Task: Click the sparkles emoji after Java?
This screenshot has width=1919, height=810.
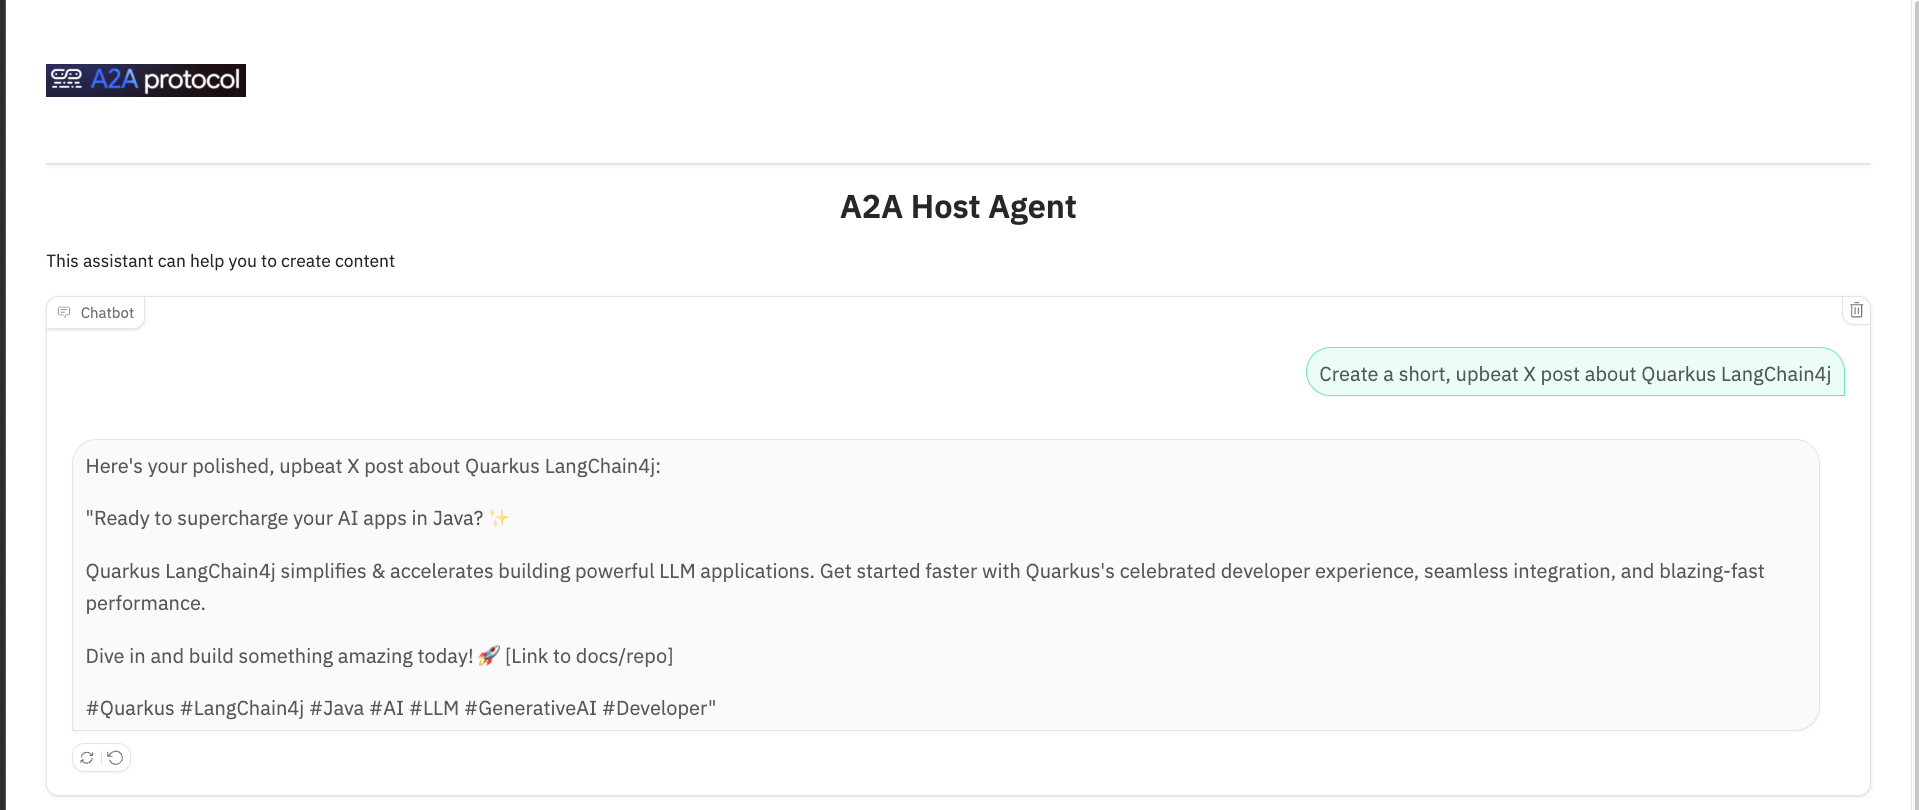Action: click(499, 518)
